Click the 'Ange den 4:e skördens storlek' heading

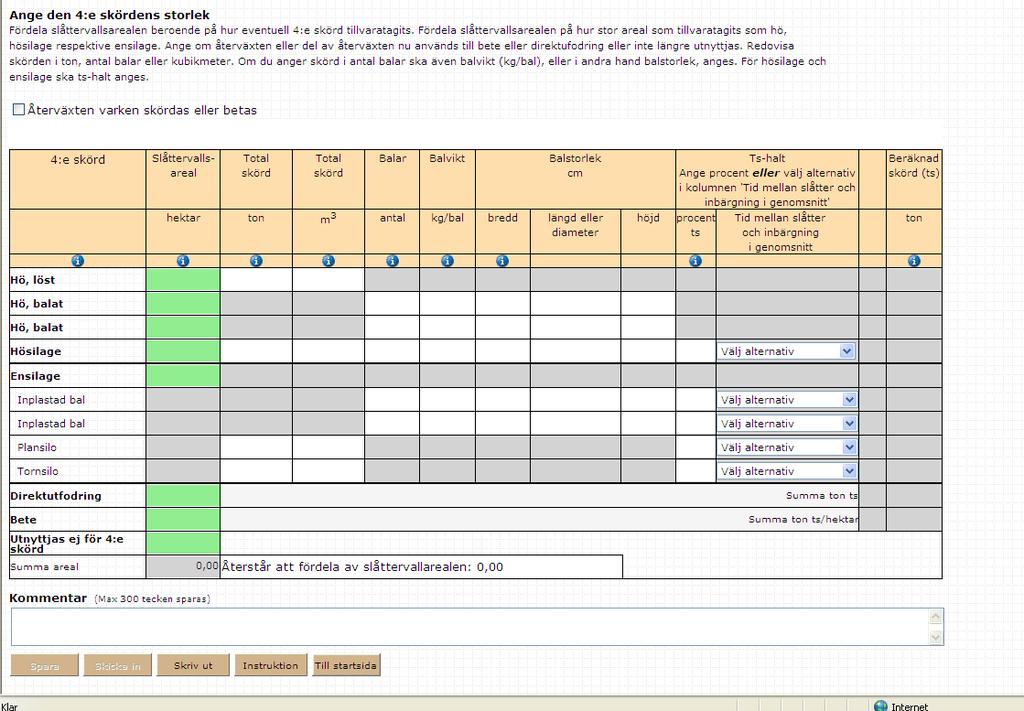(110, 14)
